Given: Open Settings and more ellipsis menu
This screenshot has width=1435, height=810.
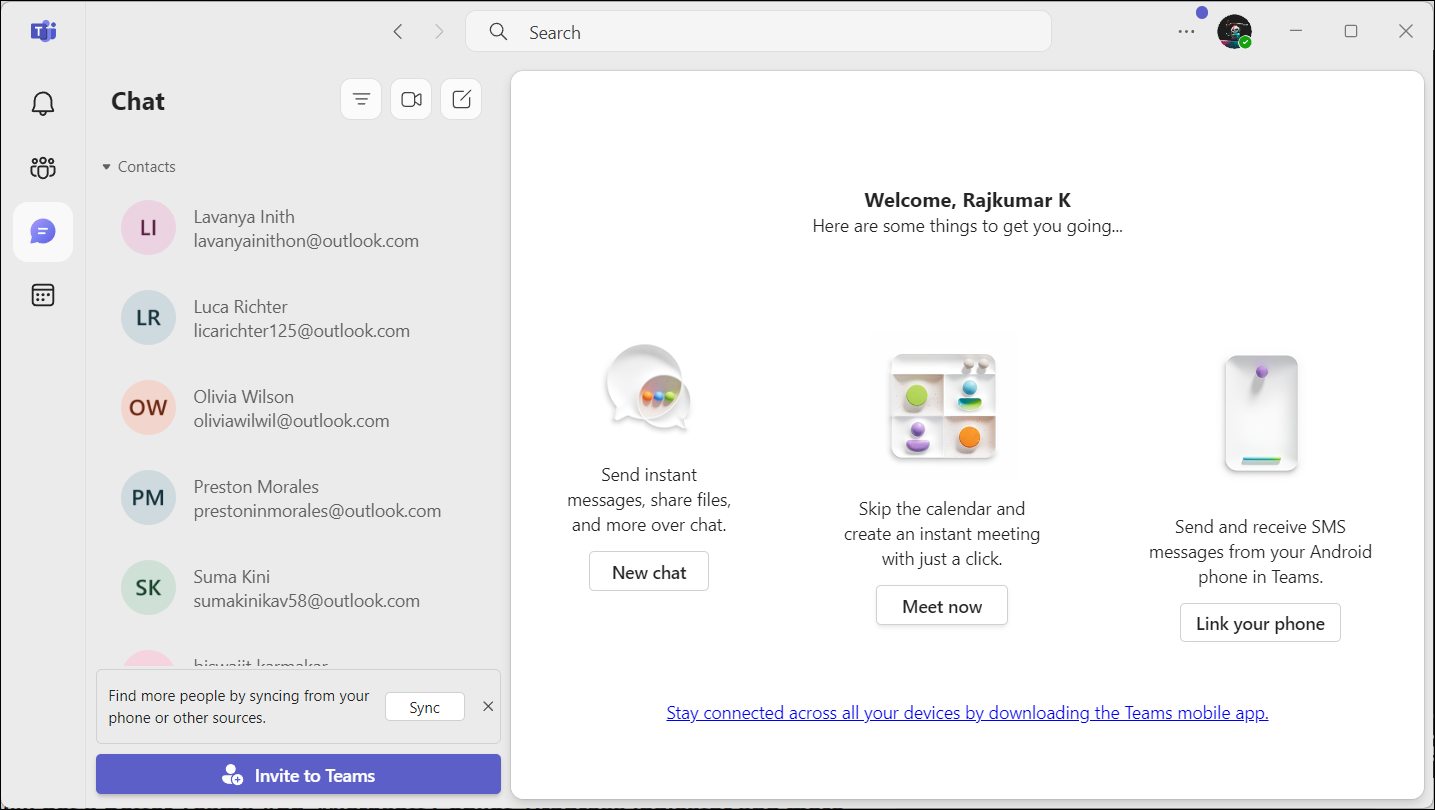Looking at the screenshot, I should [1186, 32].
